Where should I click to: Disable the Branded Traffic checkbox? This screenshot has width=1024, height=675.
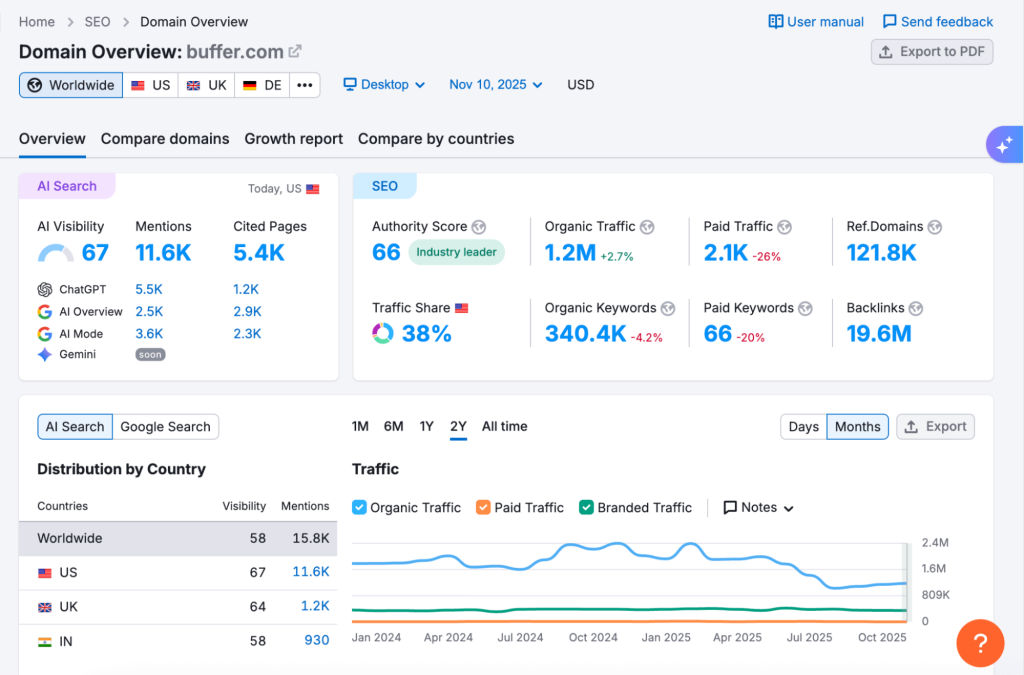[x=586, y=507]
